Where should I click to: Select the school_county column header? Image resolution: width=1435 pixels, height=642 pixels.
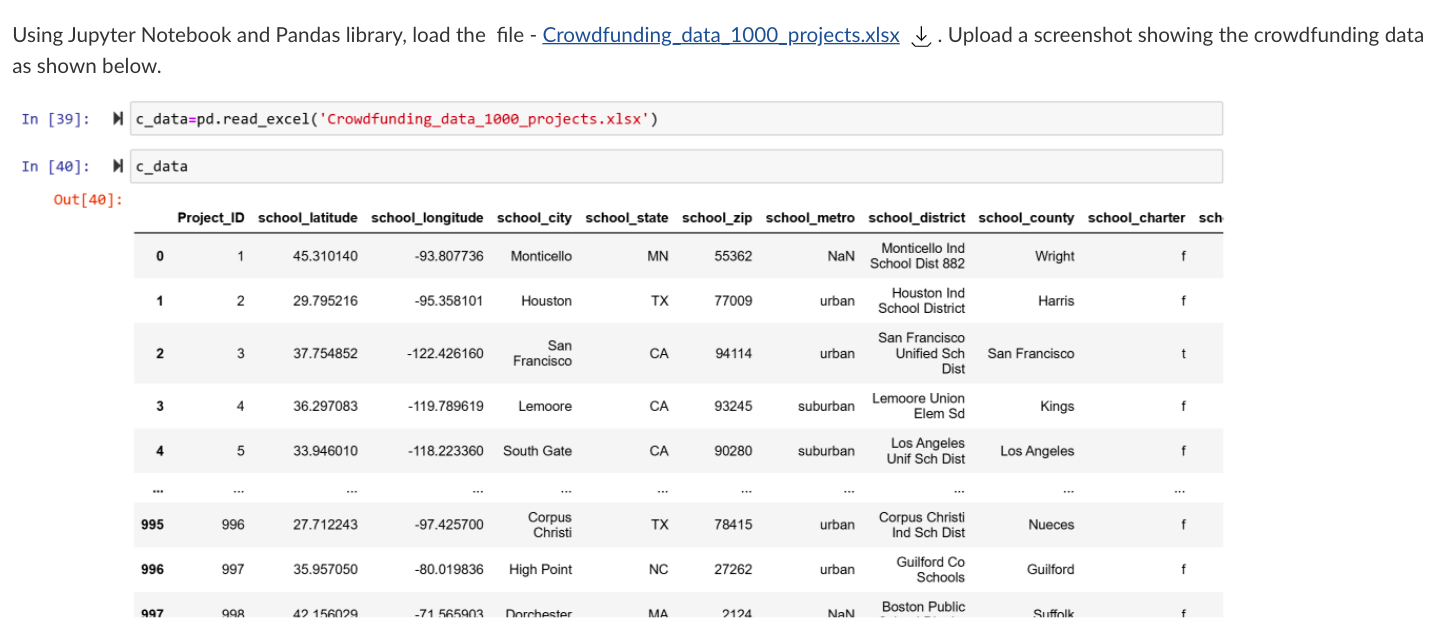(1026, 217)
